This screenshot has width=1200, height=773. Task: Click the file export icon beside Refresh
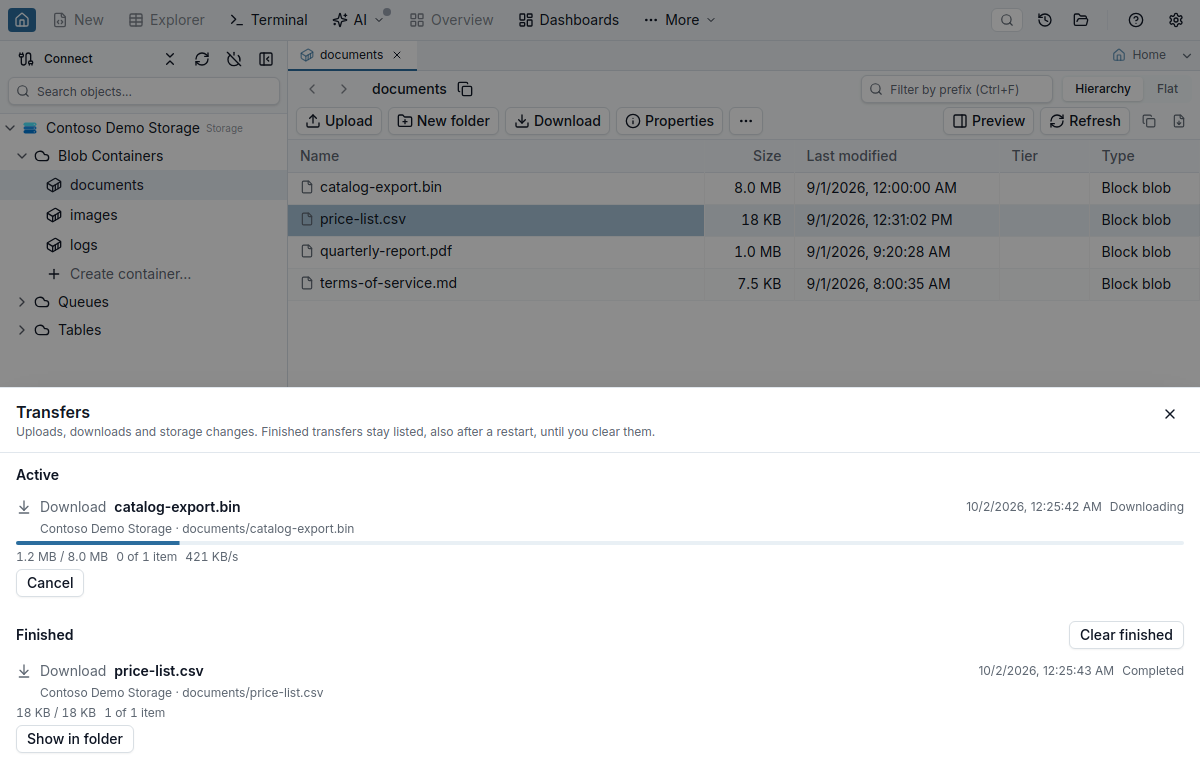1179,121
